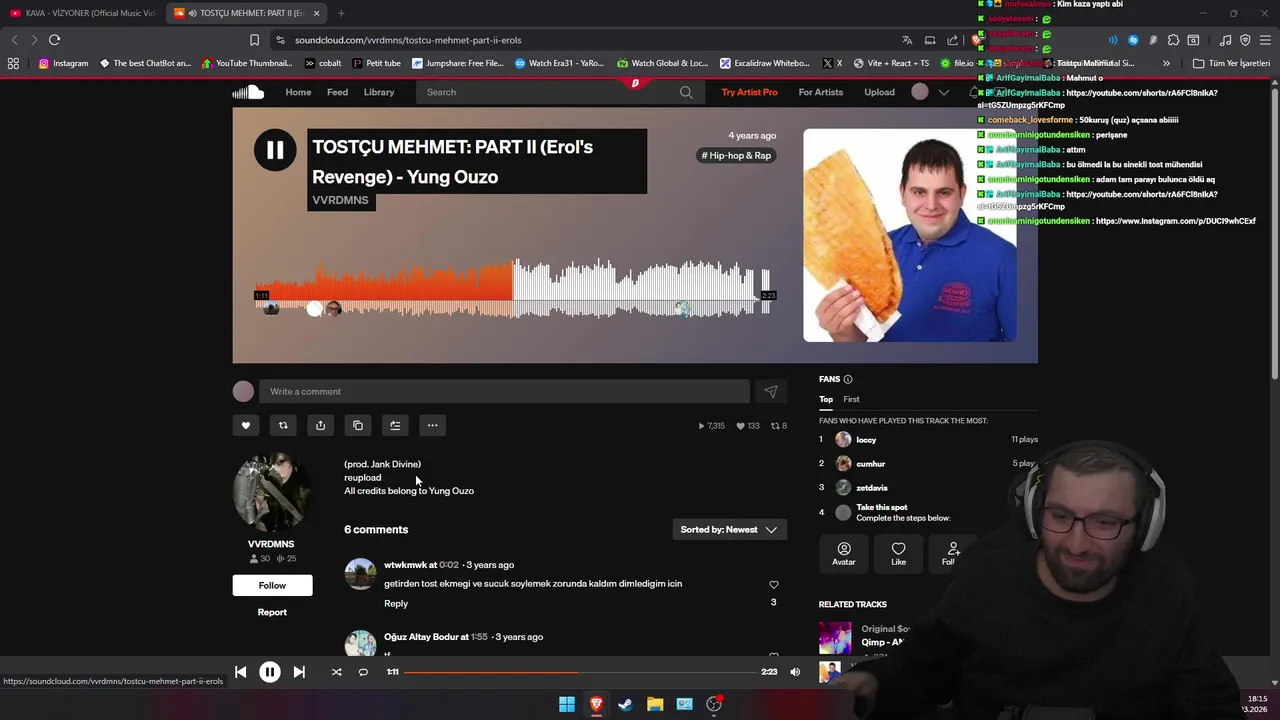Open the Home tab
This screenshot has width=1280, height=720.
coord(298,92)
